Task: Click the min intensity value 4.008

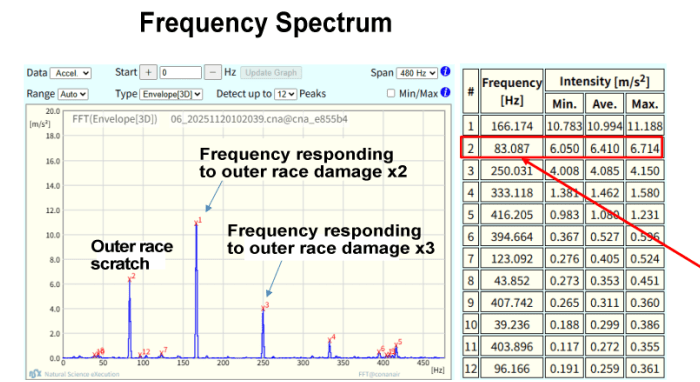Action: click(564, 170)
